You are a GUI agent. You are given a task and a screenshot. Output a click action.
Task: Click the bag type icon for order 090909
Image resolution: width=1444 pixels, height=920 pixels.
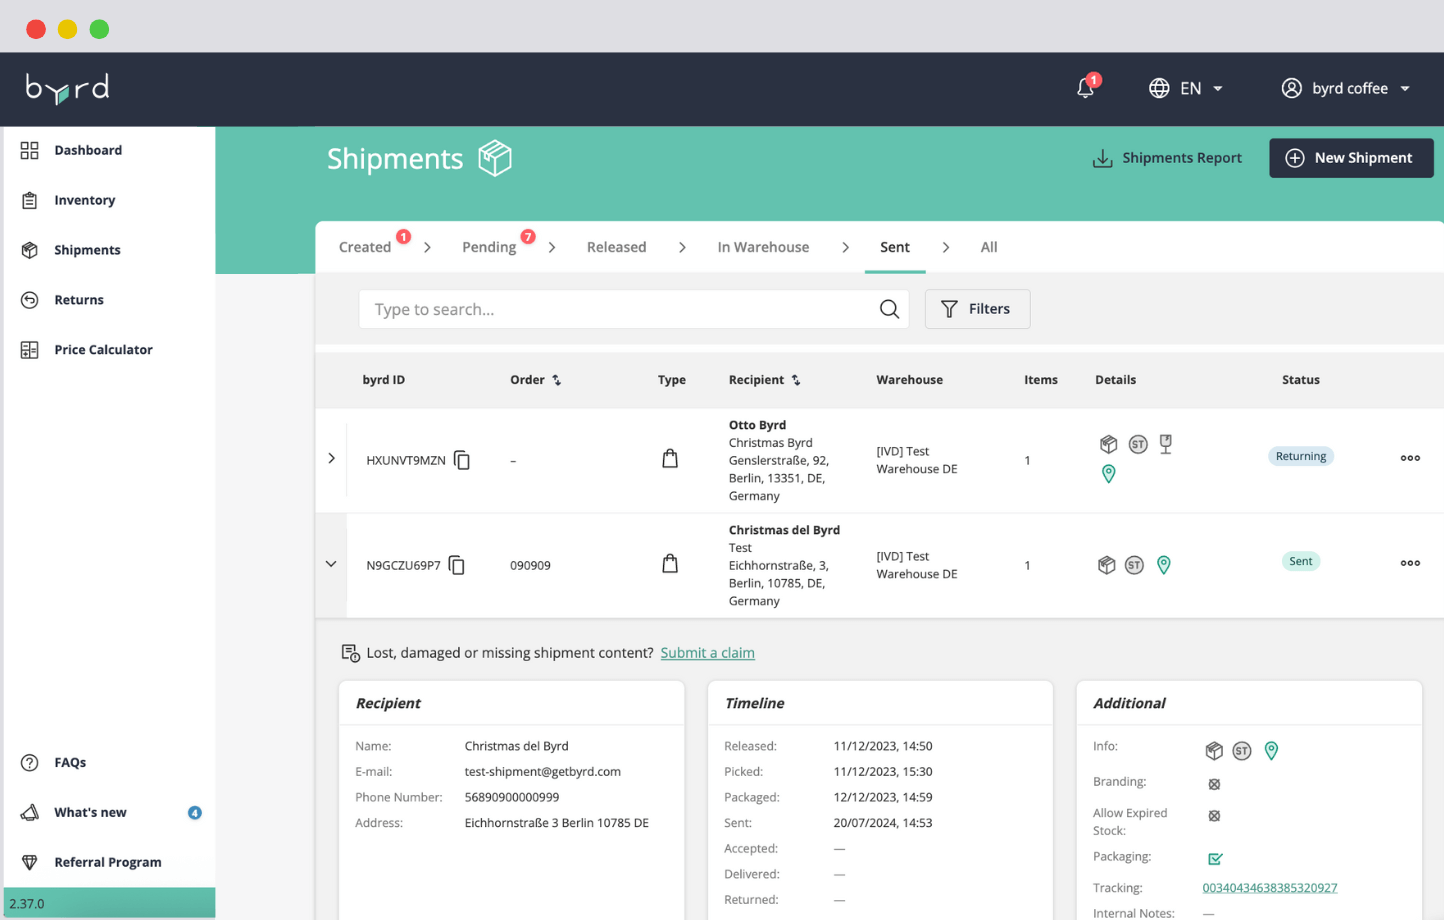tap(670, 564)
